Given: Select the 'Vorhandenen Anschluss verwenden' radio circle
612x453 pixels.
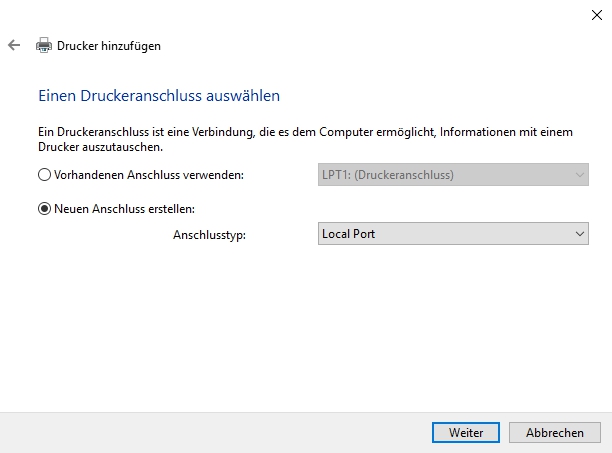Looking at the screenshot, I should tap(44, 175).
